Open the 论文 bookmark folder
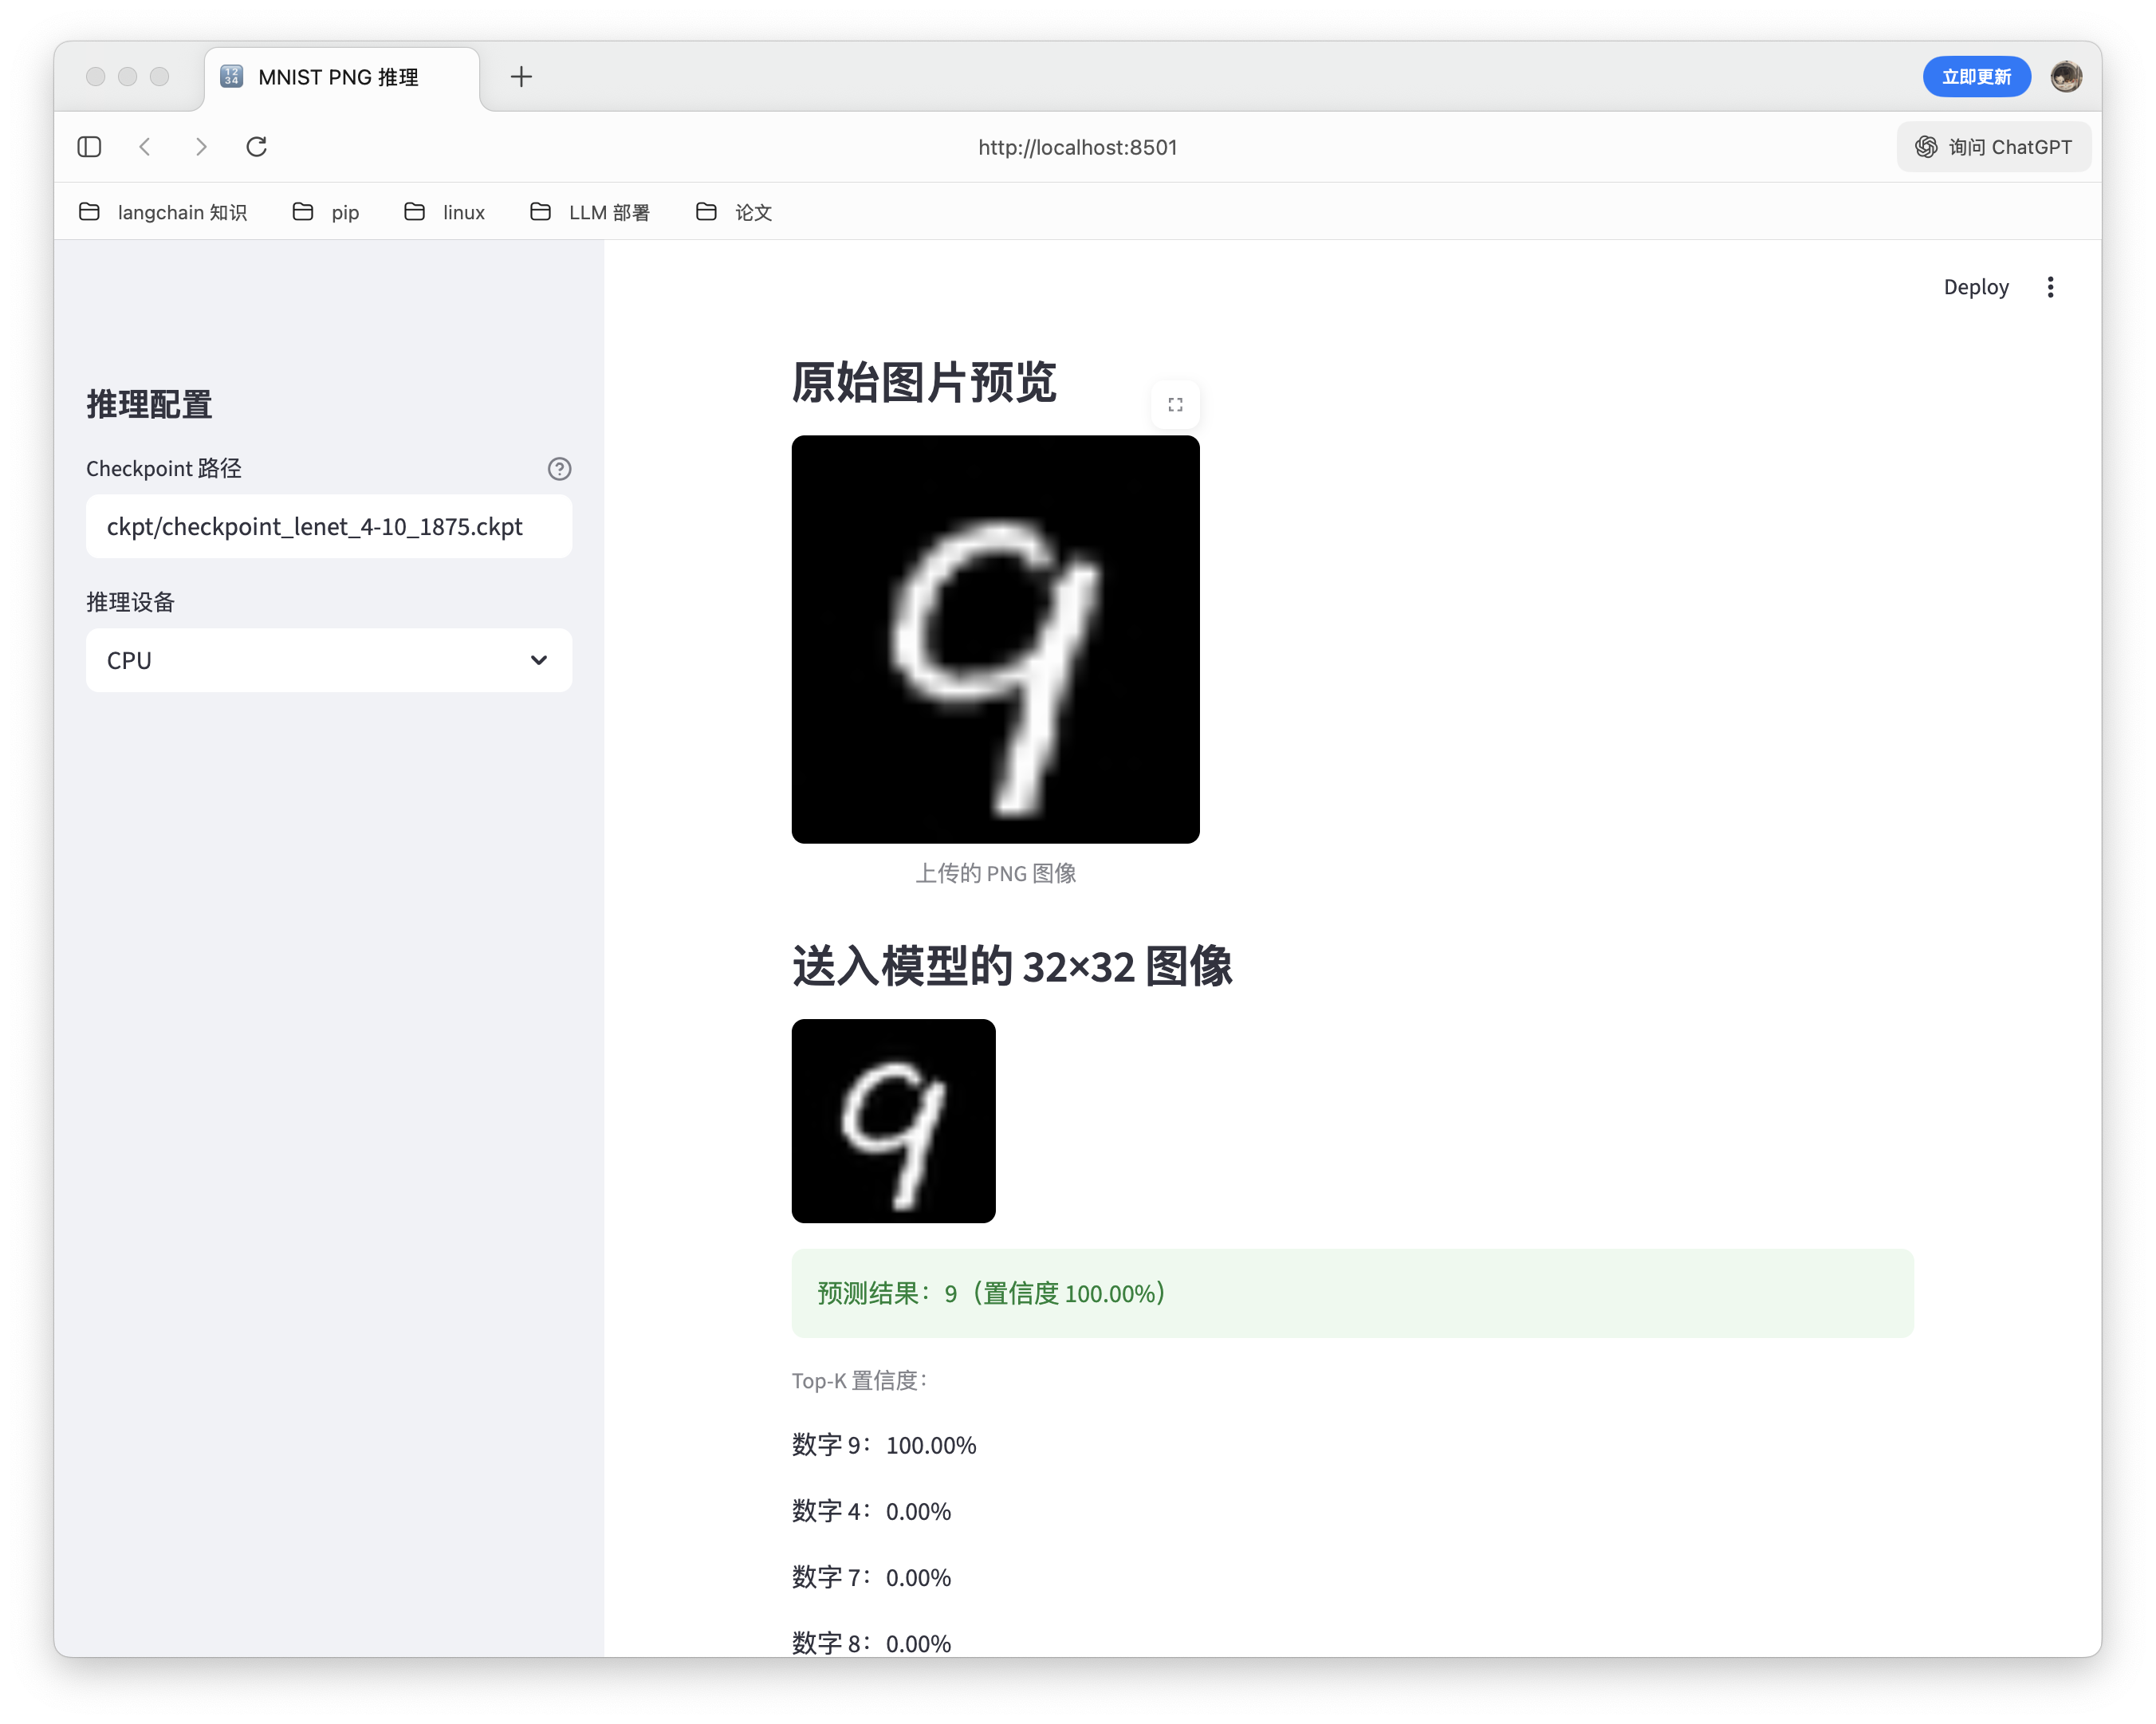 (734, 212)
